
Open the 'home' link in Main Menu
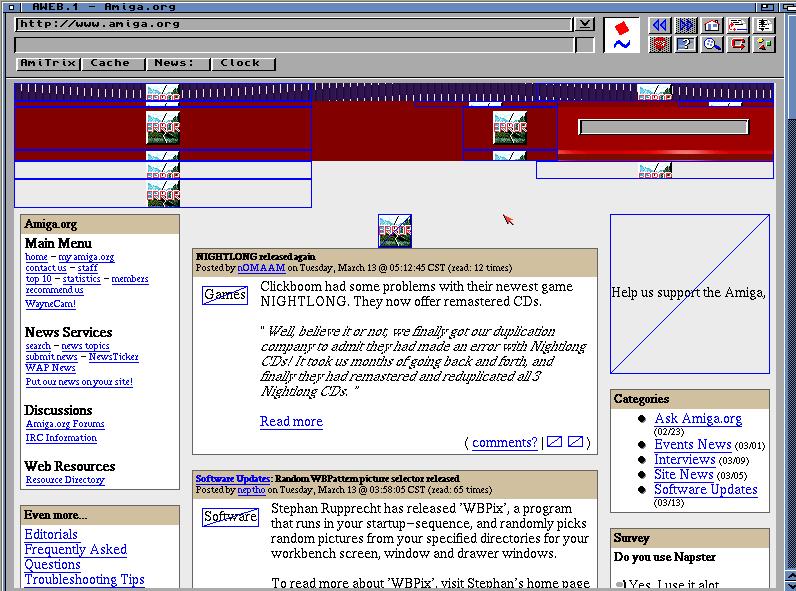click(37, 257)
